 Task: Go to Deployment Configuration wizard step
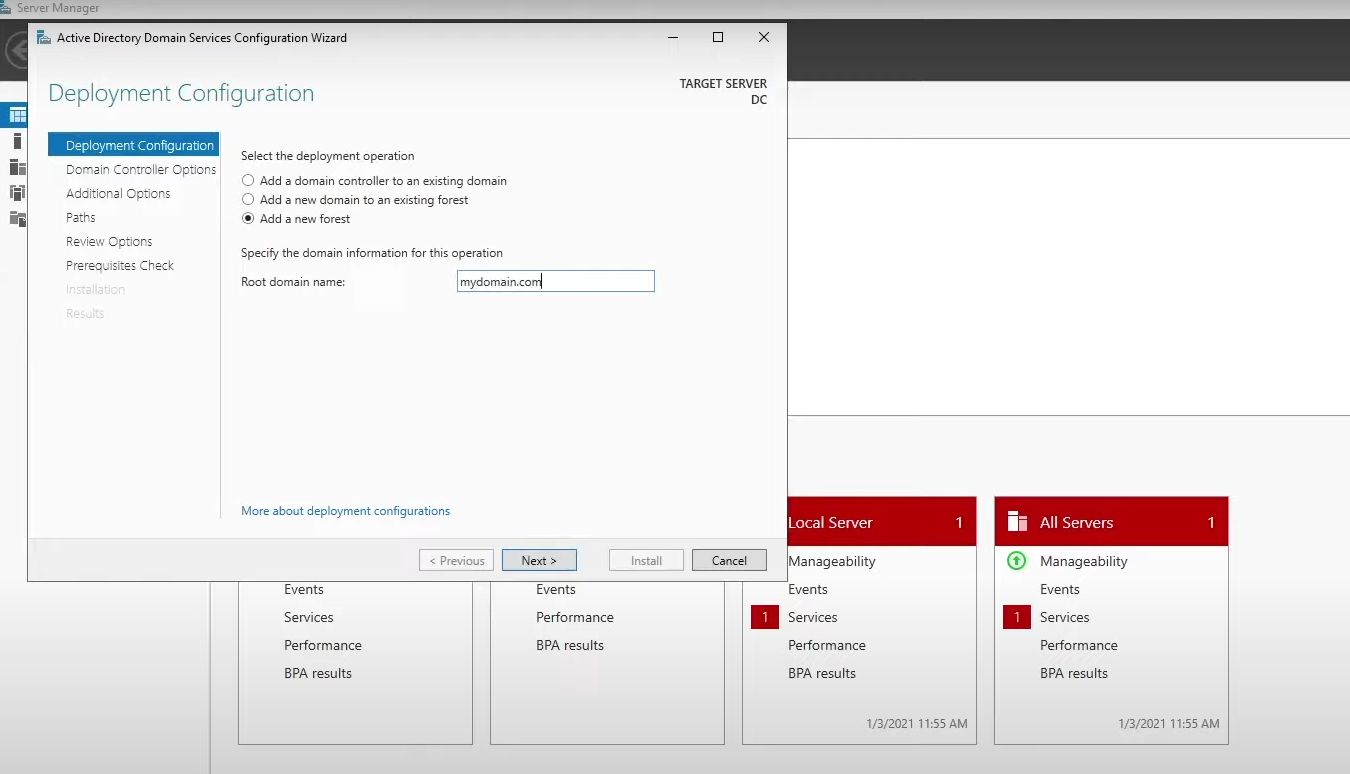(x=133, y=145)
